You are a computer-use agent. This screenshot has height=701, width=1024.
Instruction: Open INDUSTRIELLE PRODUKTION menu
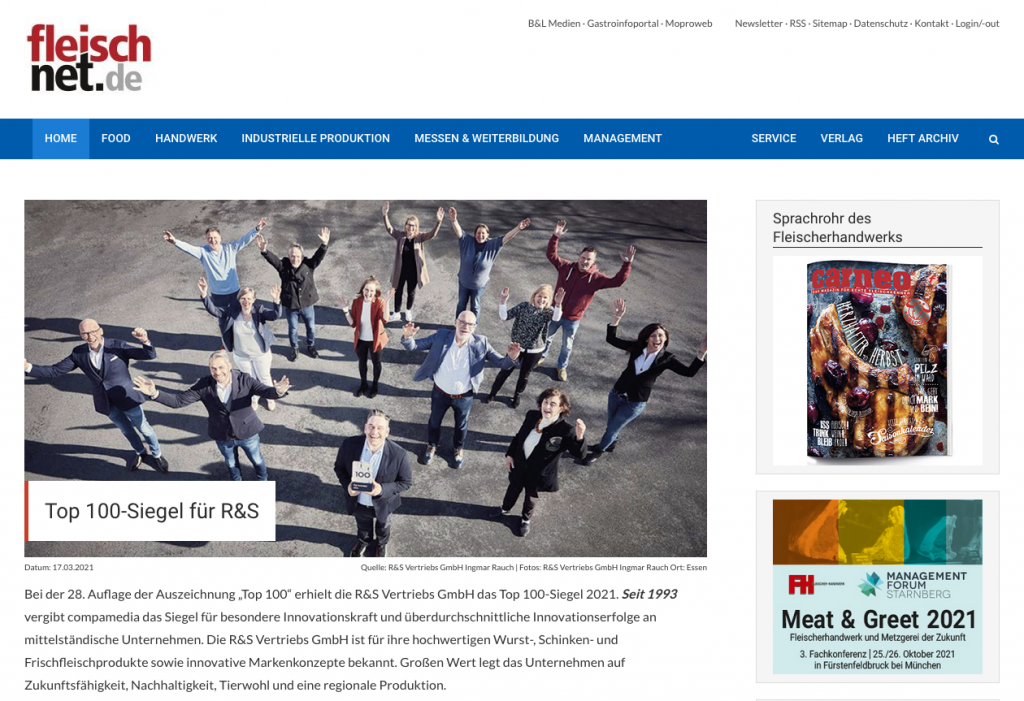tap(315, 139)
